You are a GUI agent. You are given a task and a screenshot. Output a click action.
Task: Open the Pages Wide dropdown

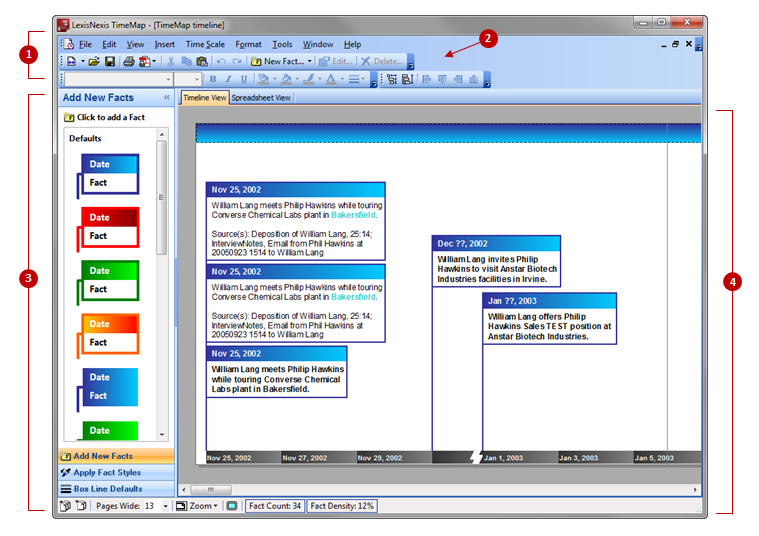(x=166, y=506)
